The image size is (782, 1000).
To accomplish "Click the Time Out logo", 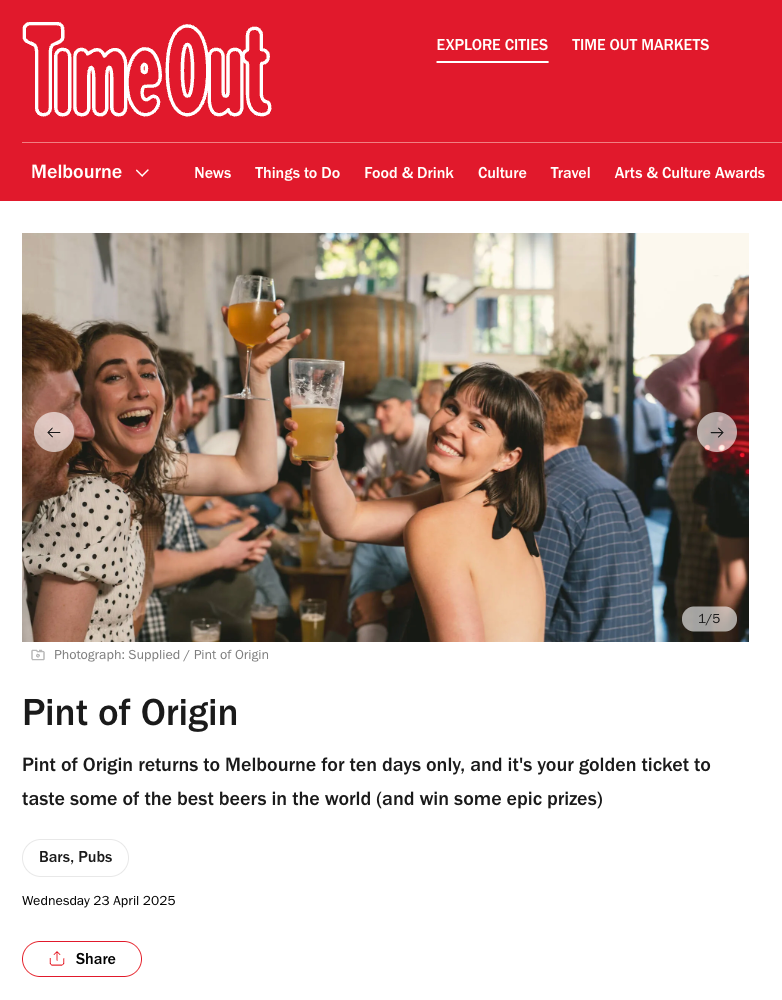I will 147,70.
